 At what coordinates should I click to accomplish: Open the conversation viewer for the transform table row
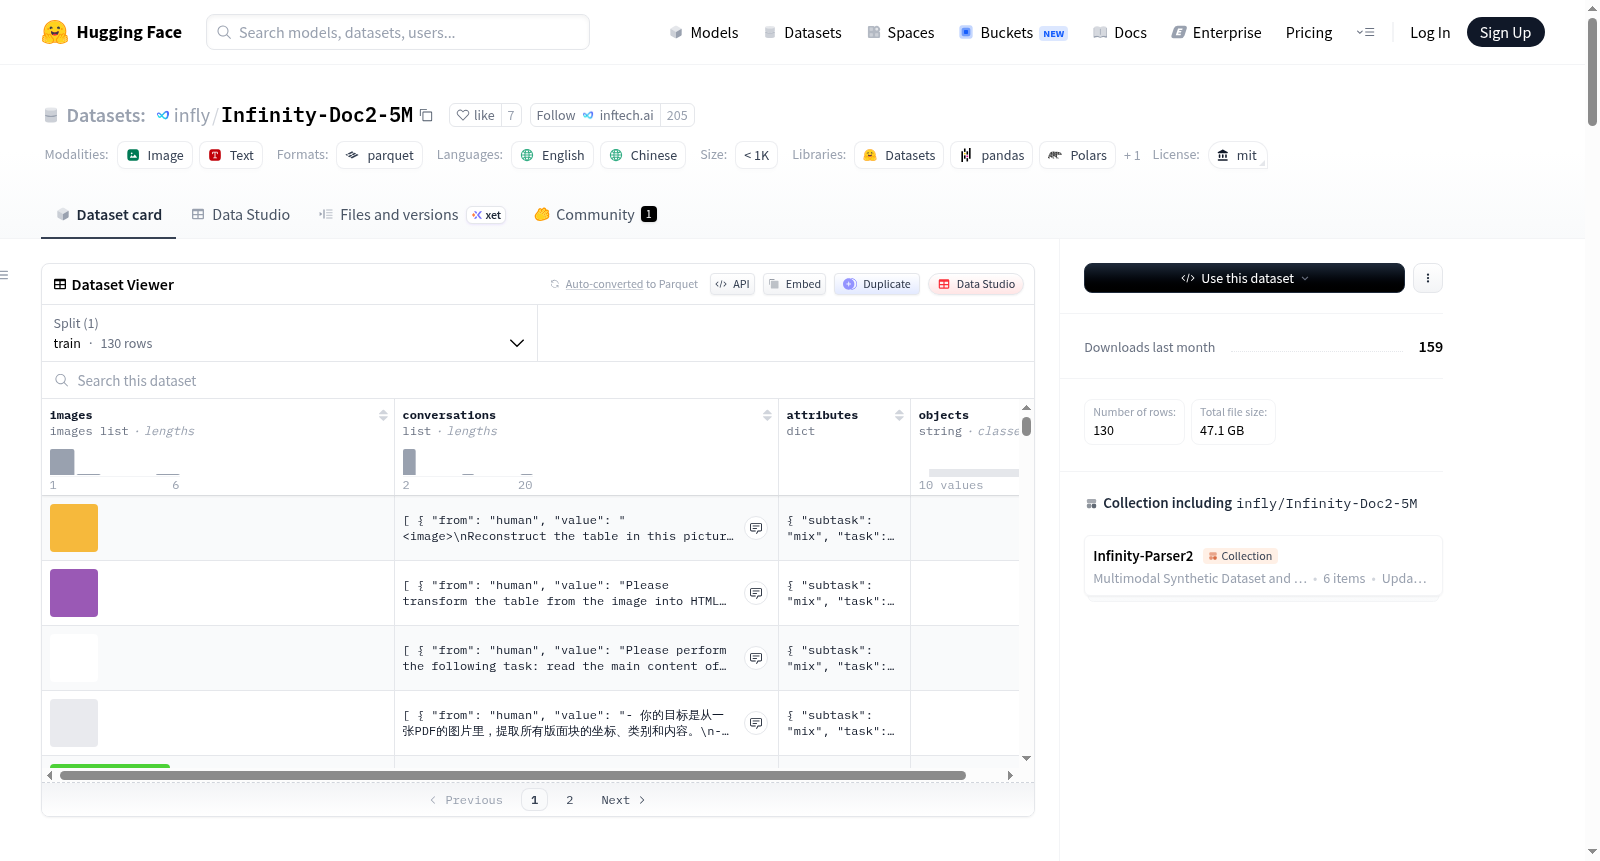756,593
